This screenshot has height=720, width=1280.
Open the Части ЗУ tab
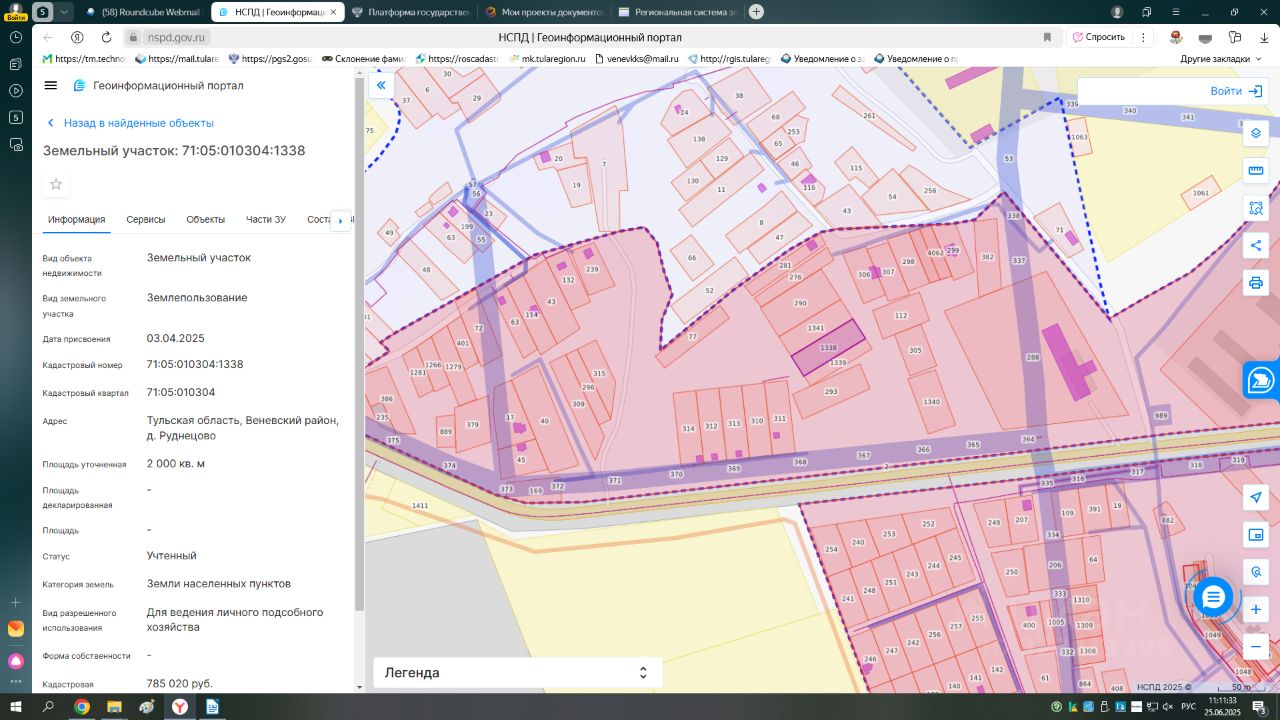pyautogui.click(x=266, y=220)
